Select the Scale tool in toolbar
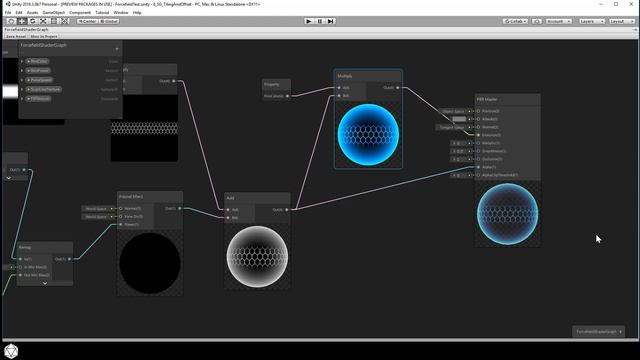This screenshot has height=360, width=640. 43,21
